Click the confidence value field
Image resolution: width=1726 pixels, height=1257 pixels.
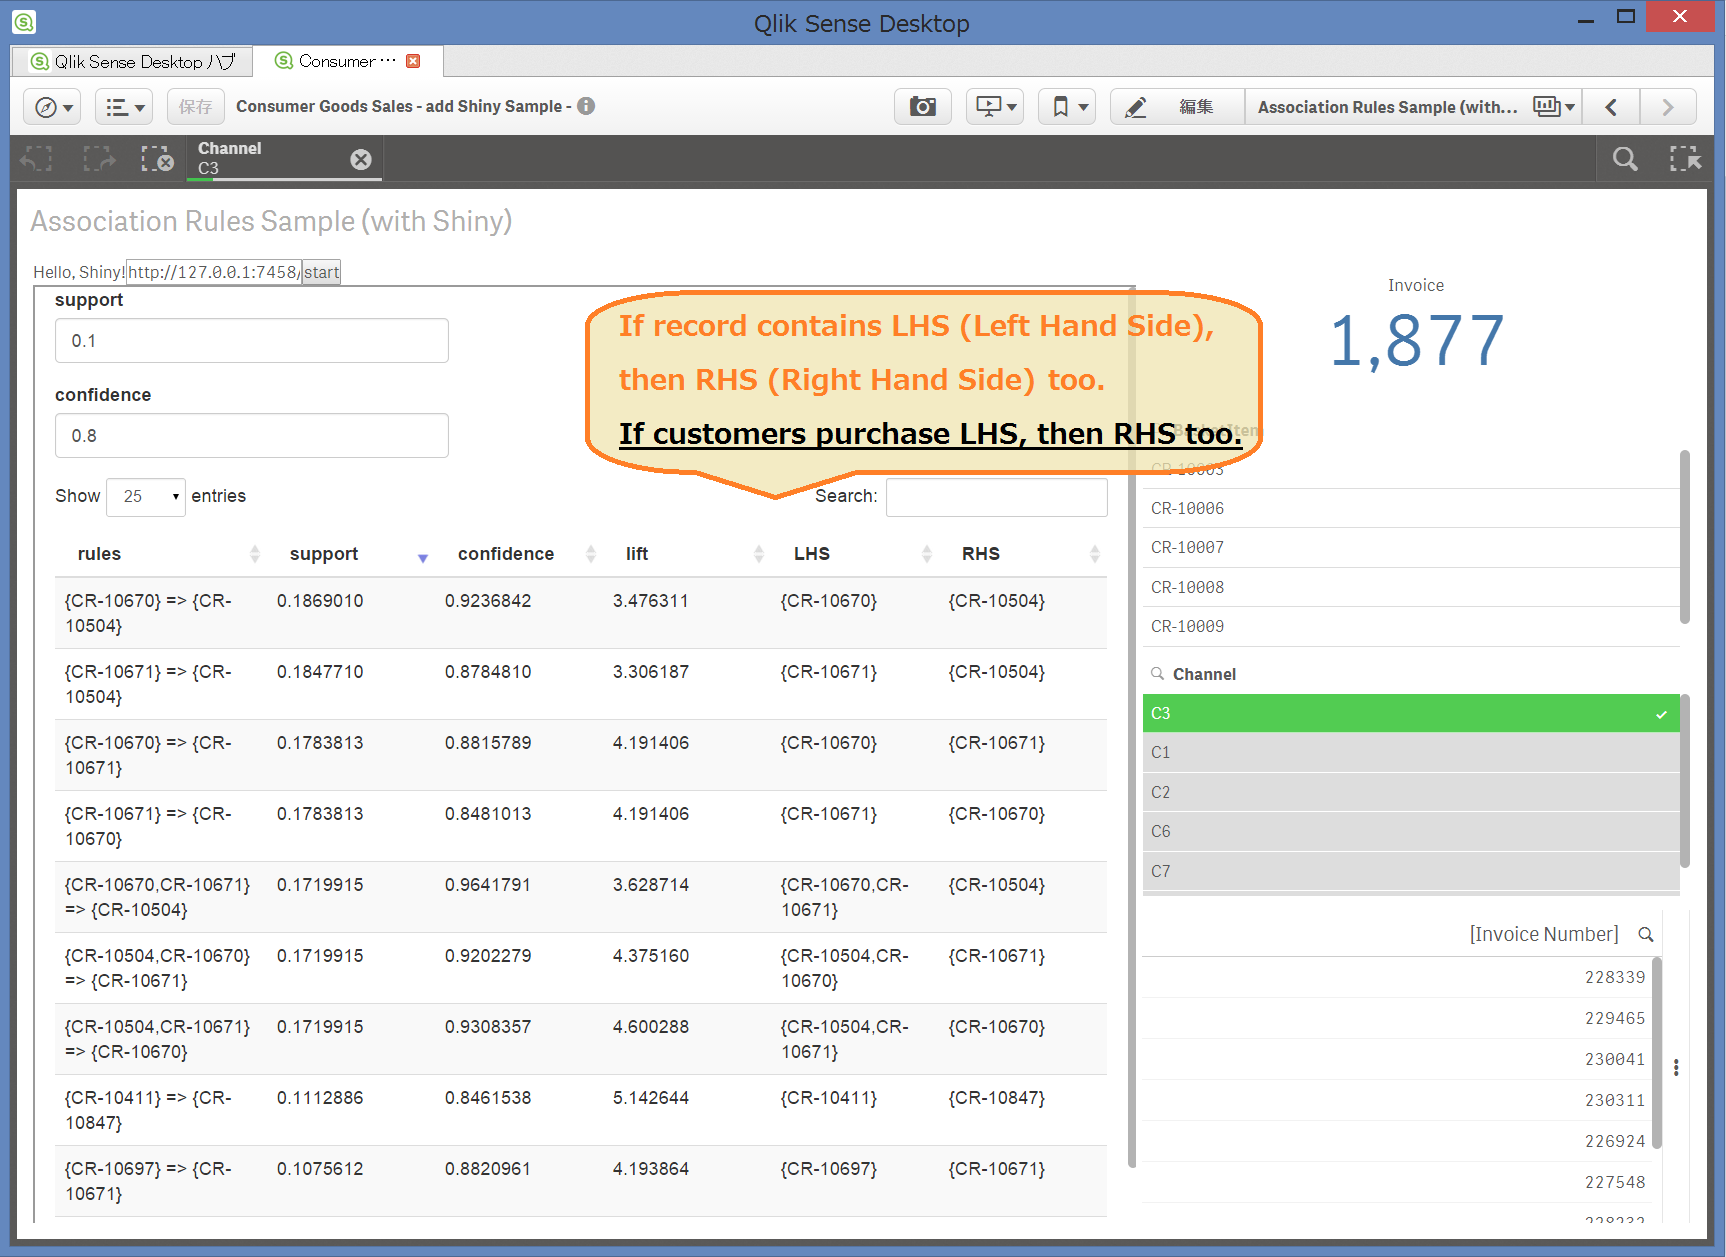click(252, 436)
